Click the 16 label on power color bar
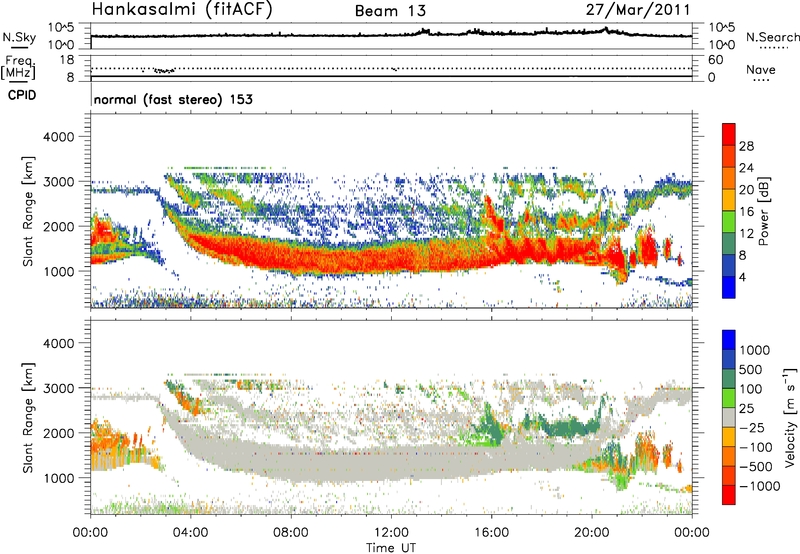The width and height of the screenshot is (800, 554). [x=746, y=212]
